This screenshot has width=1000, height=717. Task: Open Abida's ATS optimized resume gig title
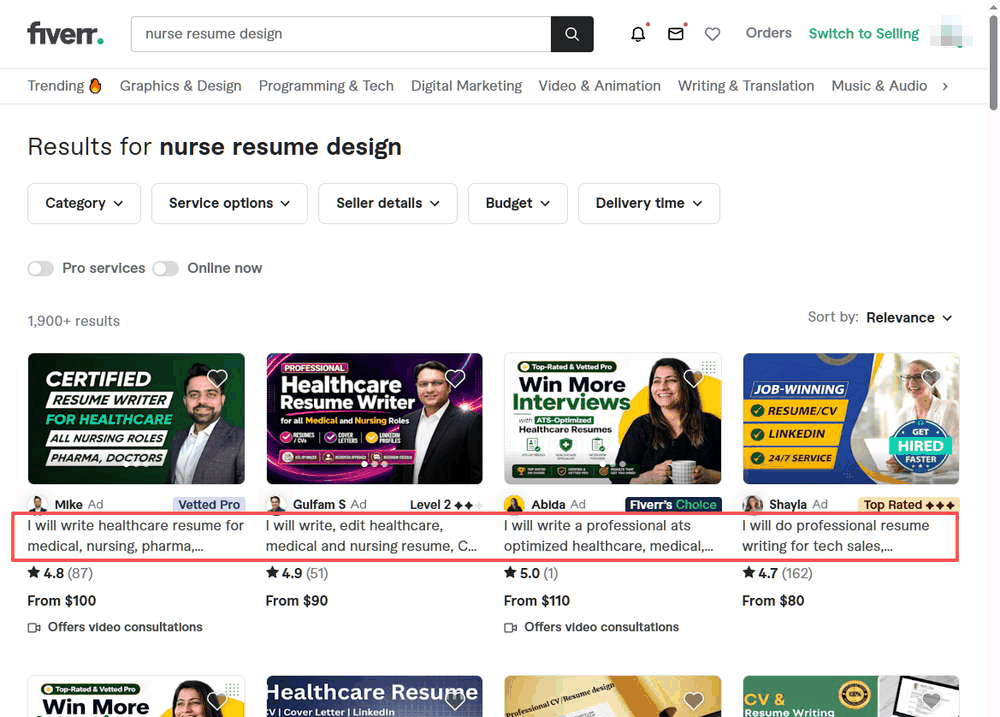pyautogui.click(x=609, y=536)
